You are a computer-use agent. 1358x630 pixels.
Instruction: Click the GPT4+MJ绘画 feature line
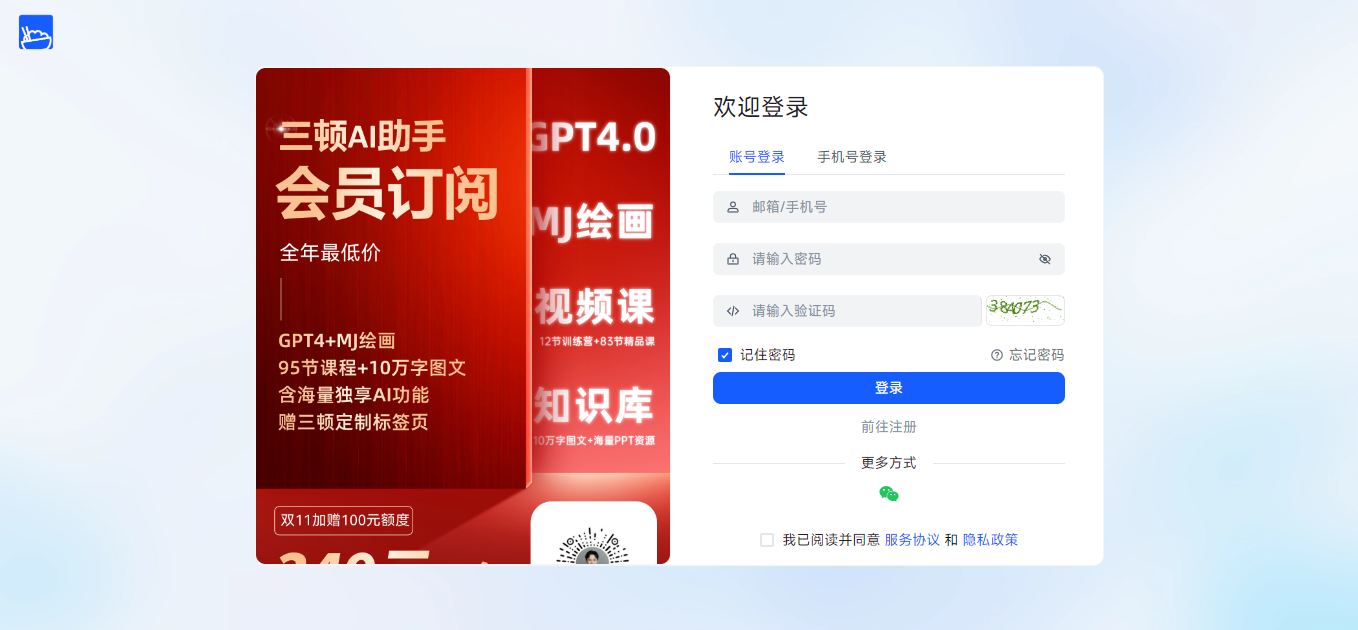point(337,341)
